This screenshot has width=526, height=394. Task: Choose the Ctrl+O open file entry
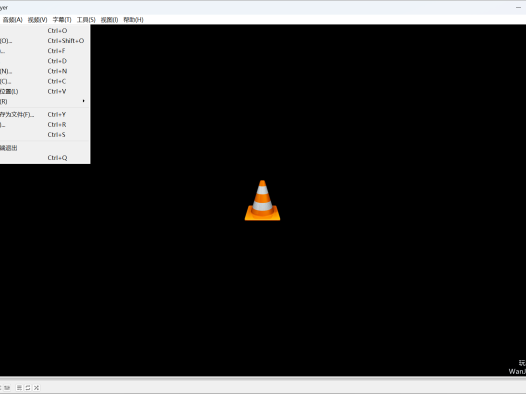[x=45, y=31]
